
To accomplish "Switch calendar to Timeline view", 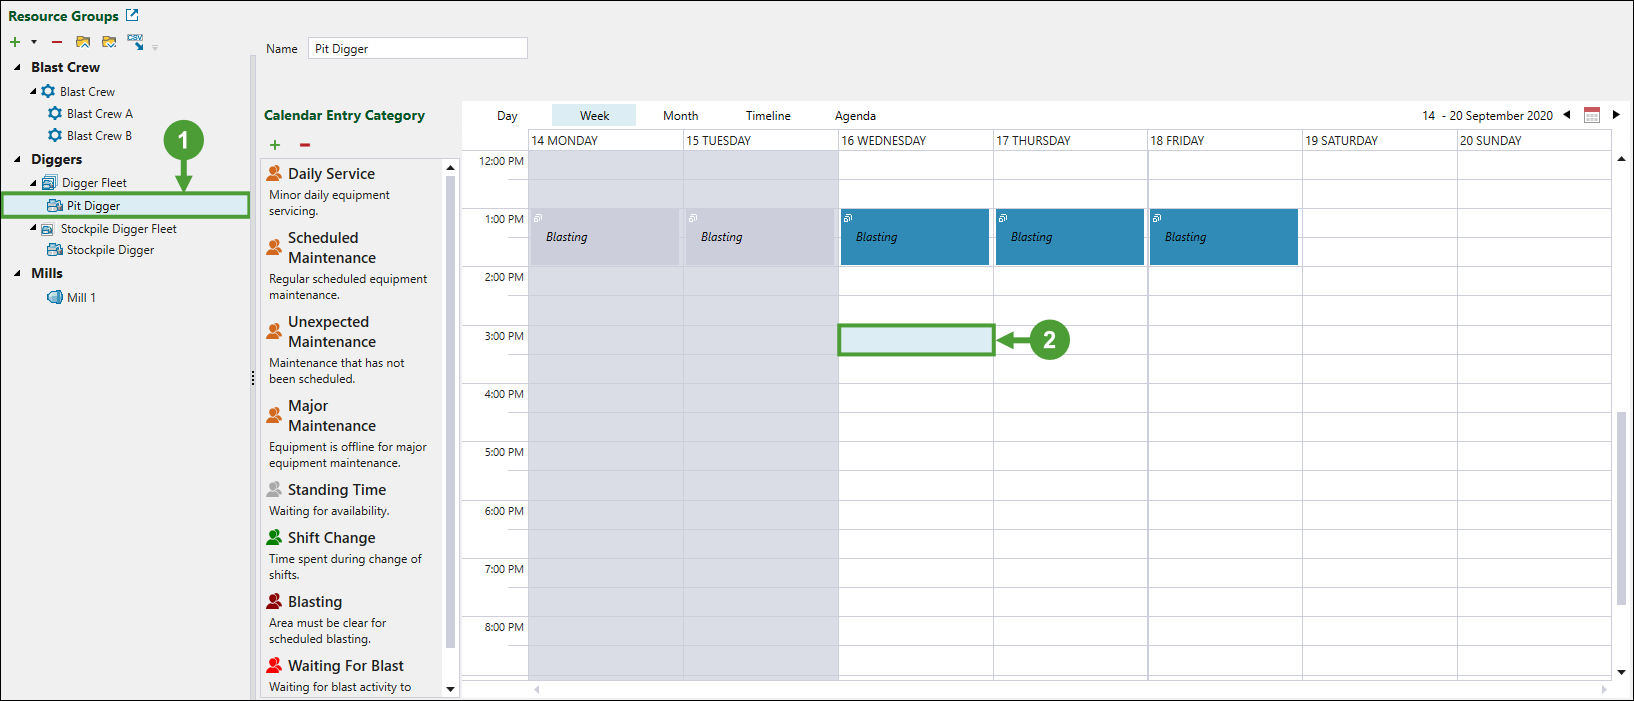I will (768, 116).
